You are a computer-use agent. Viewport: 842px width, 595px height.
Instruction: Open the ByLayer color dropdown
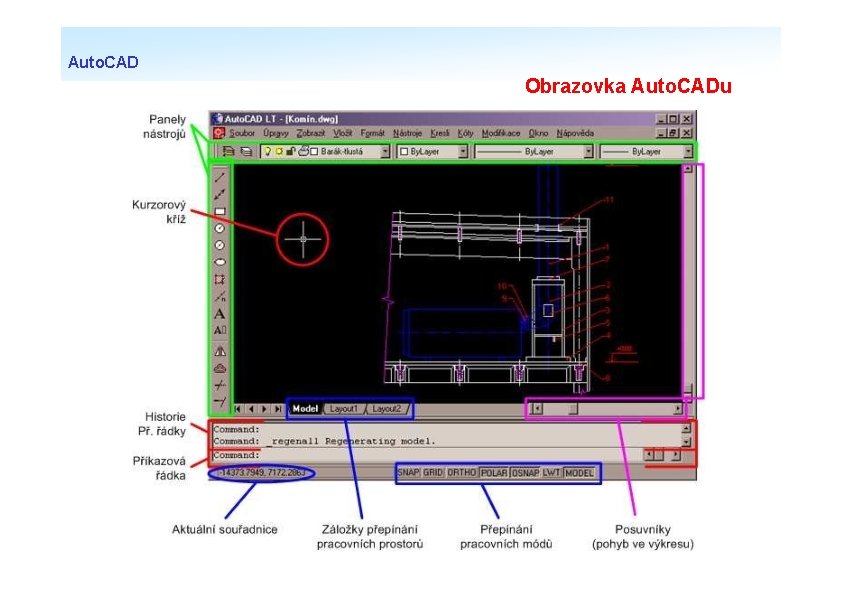click(x=463, y=152)
